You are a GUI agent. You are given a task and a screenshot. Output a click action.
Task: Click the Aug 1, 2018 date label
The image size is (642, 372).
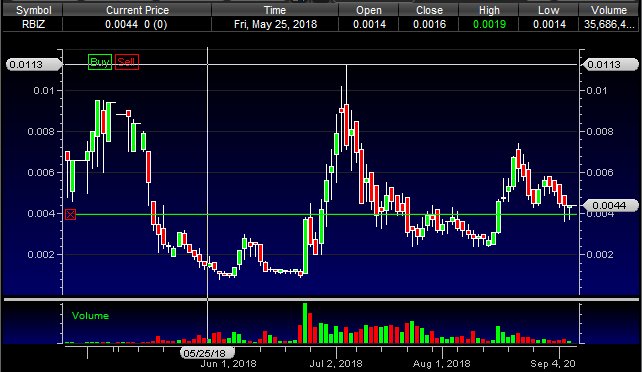click(441, 363)
